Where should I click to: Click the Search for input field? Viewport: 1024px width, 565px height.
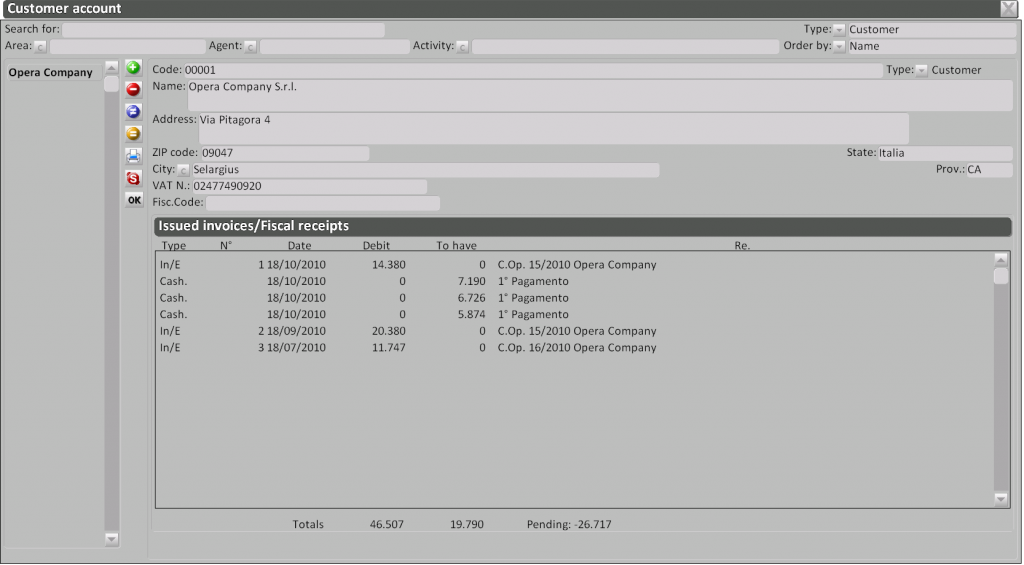click(x=222, y=30)
